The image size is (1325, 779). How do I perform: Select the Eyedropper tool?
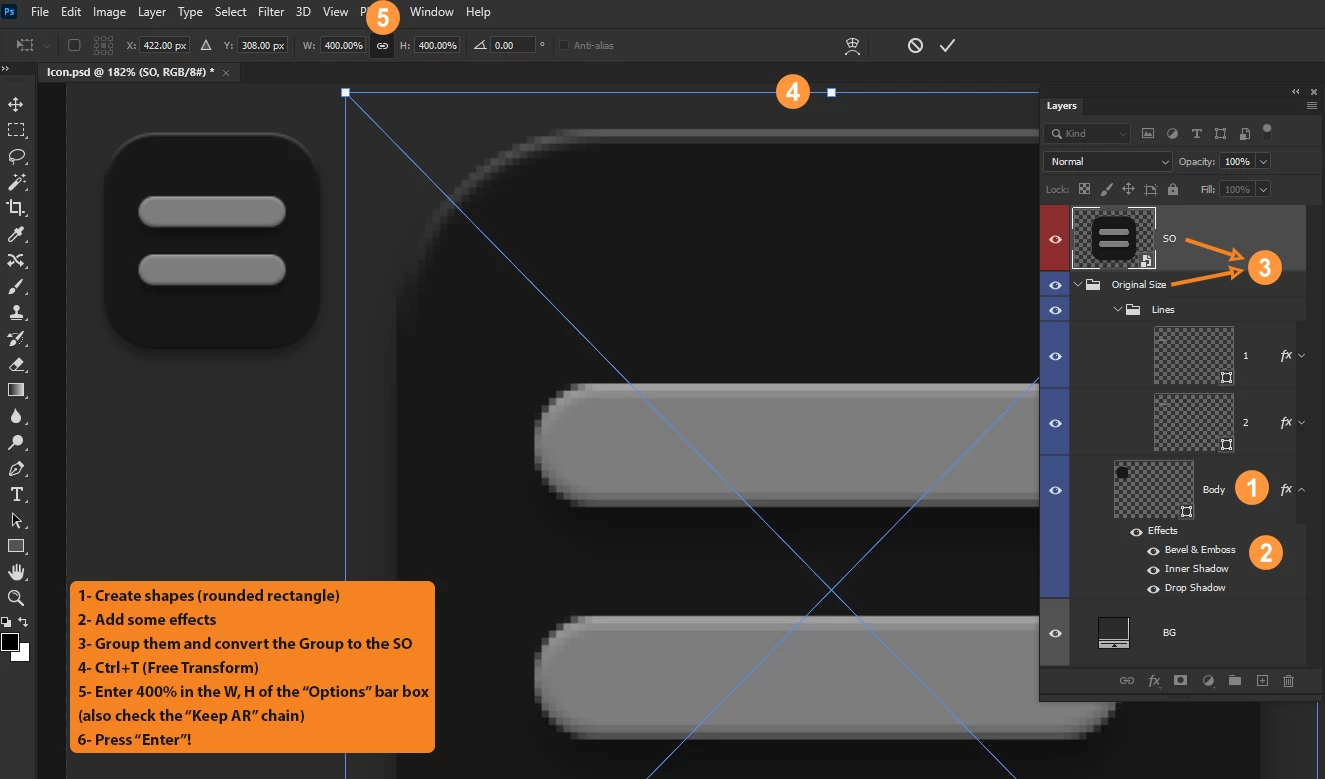[x=16, y=234]
